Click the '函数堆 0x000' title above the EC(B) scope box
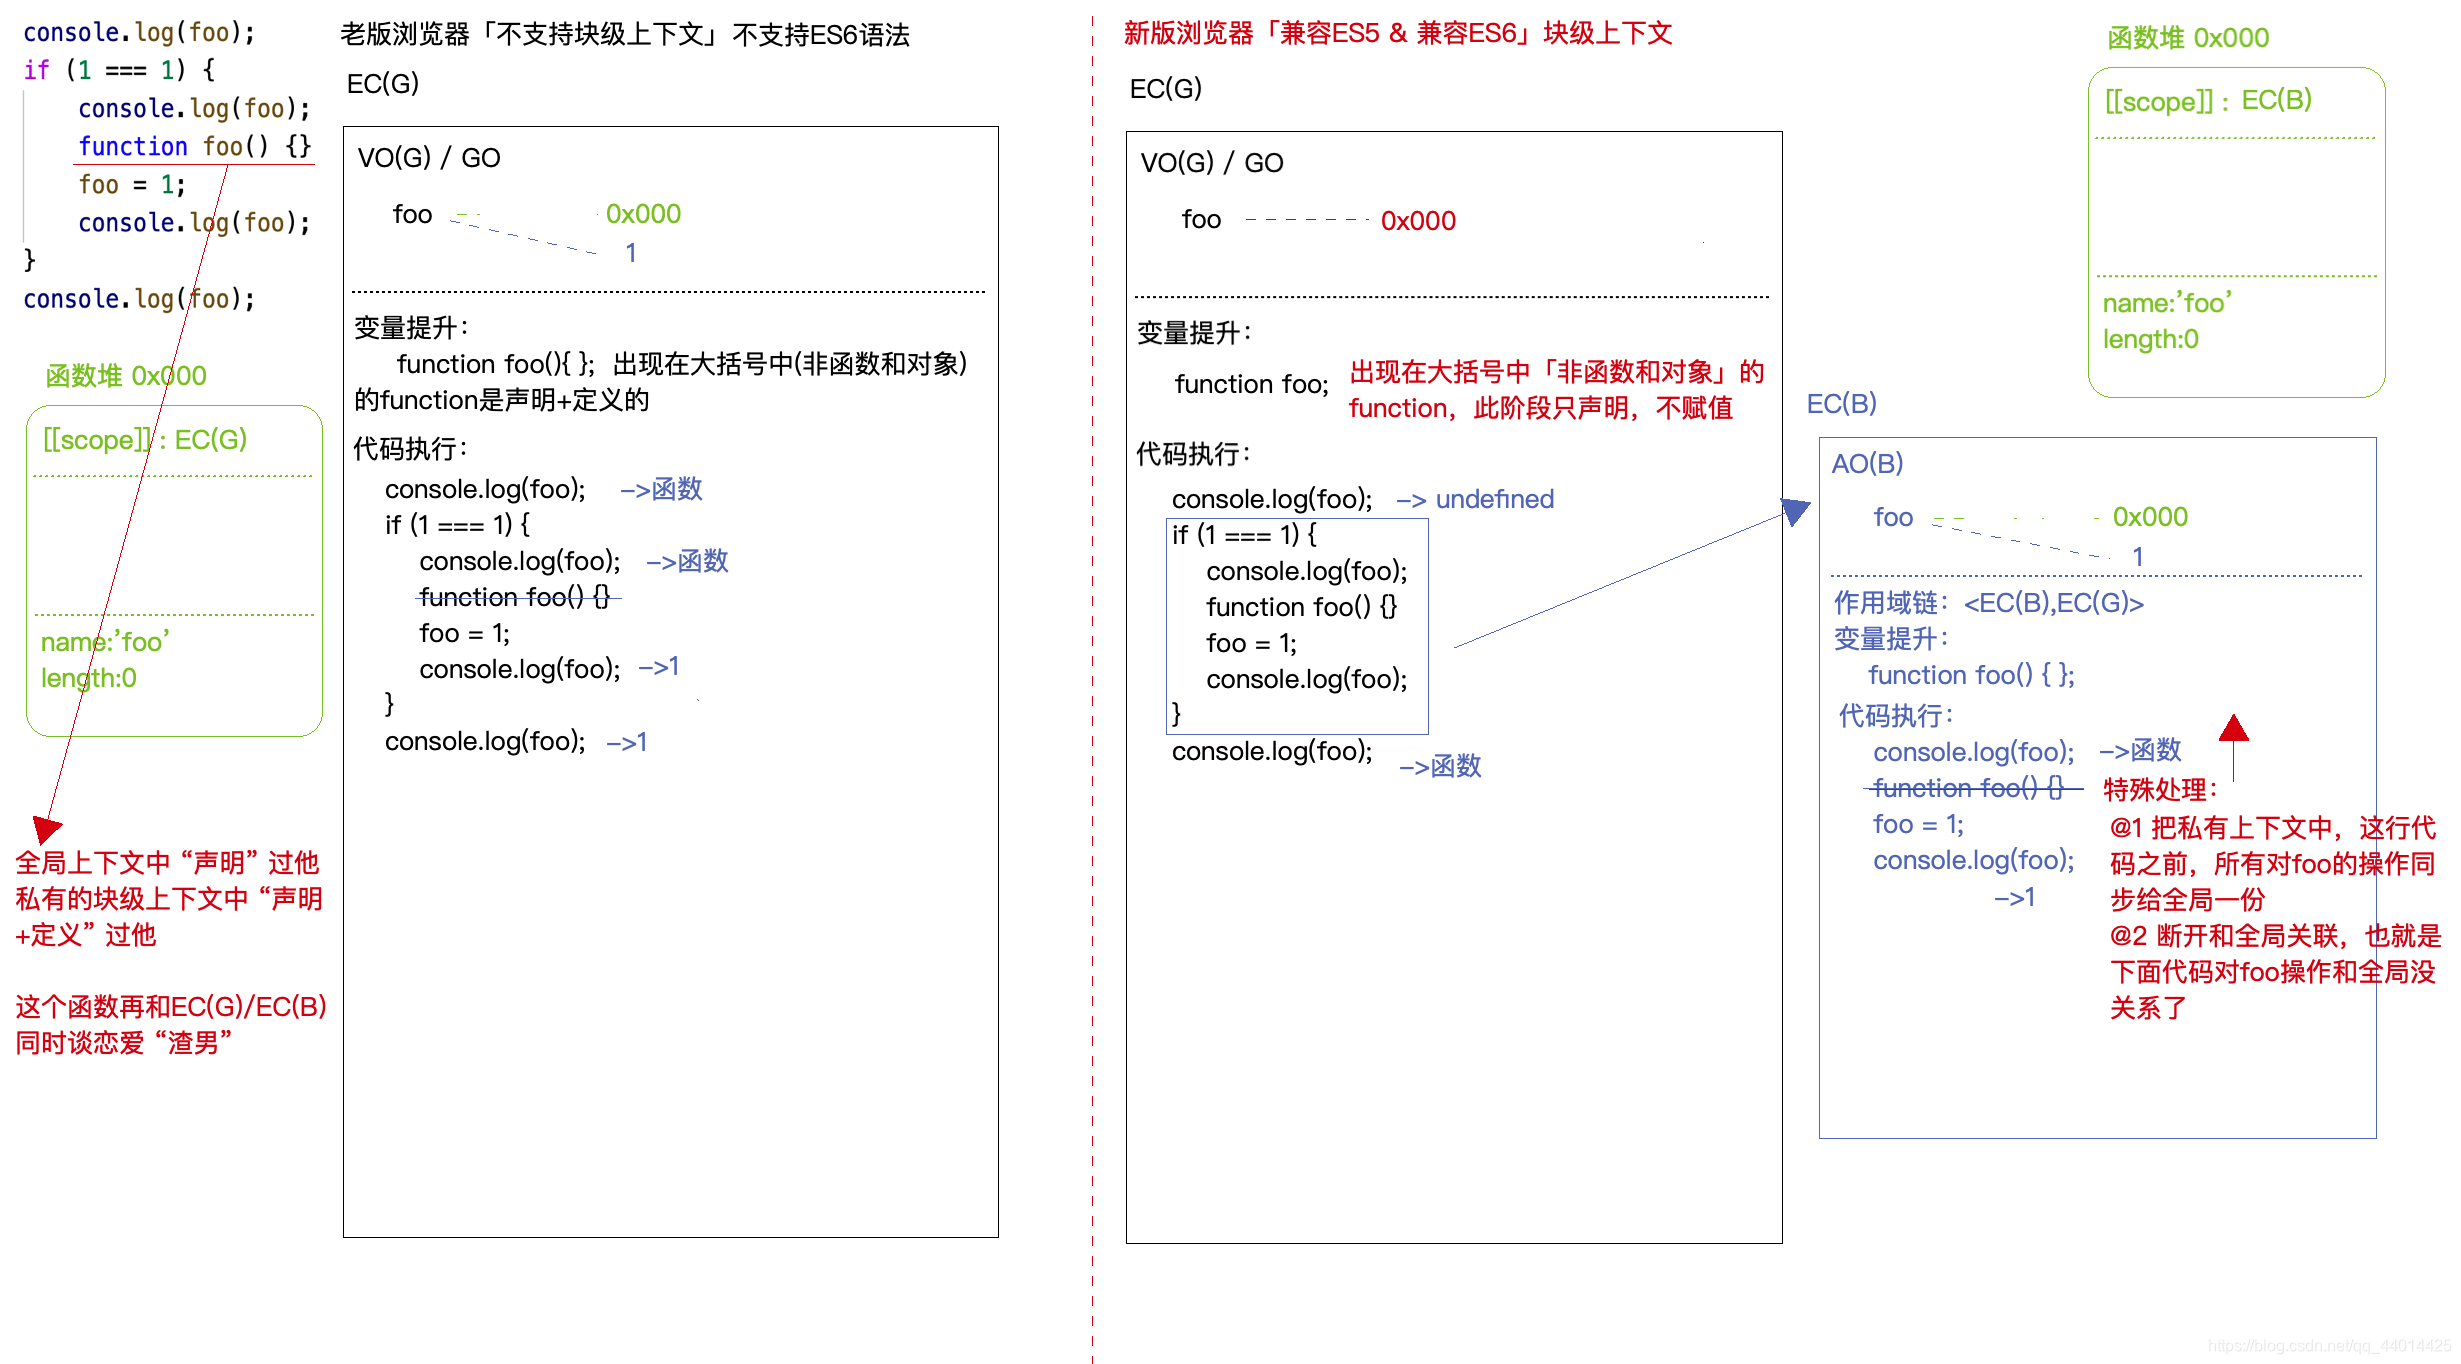Image resolution: width=2461 pixels, height=1364 pixels. pyautogui.click(x=2188, y=38)
